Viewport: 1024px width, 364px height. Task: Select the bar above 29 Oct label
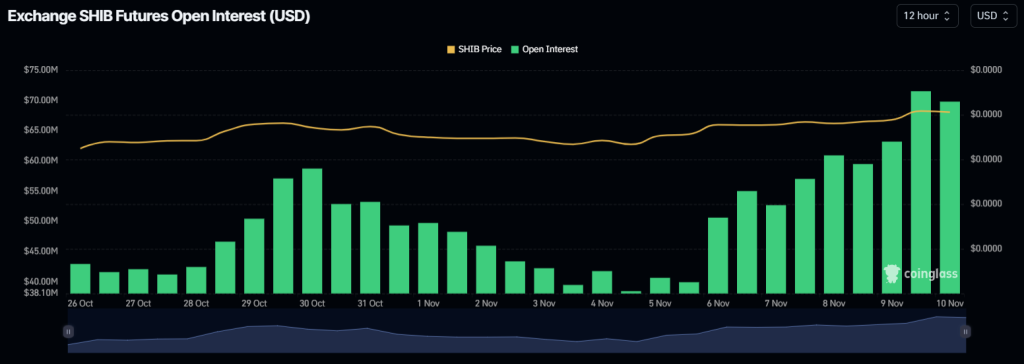coord(254,256)
